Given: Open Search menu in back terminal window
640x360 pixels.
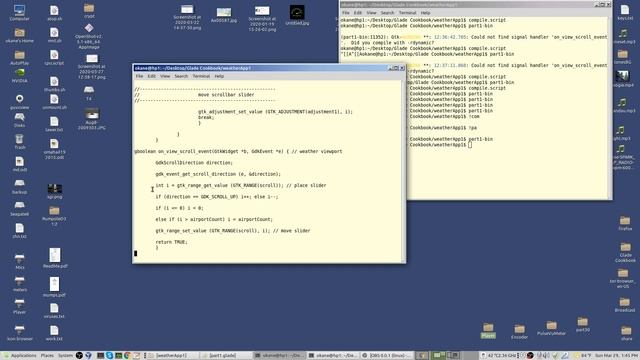Looking at the screenshot, I should (387, 13).
